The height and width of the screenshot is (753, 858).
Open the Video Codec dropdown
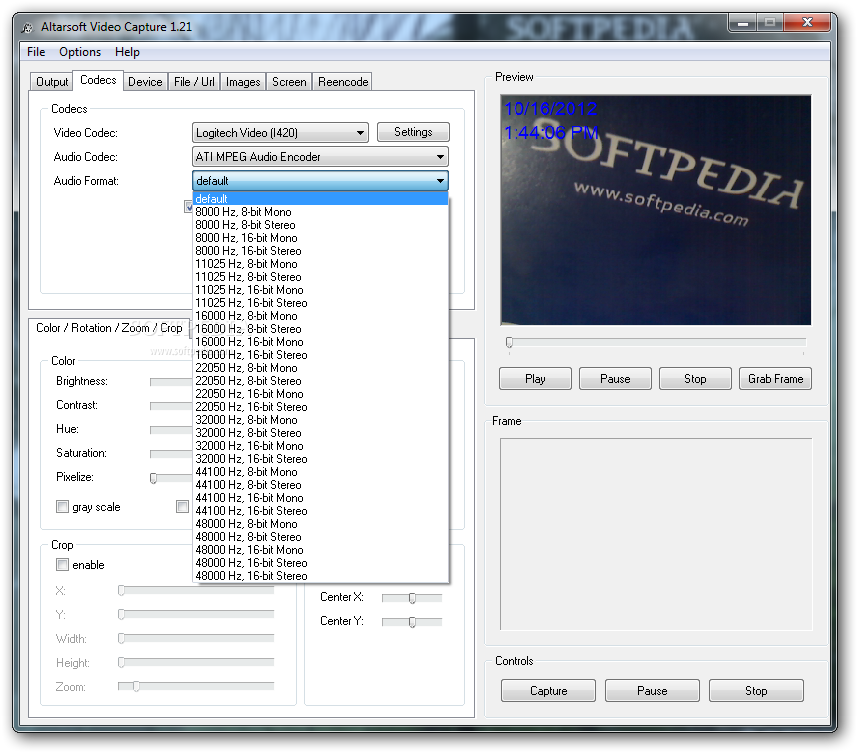tap(280, 132)
